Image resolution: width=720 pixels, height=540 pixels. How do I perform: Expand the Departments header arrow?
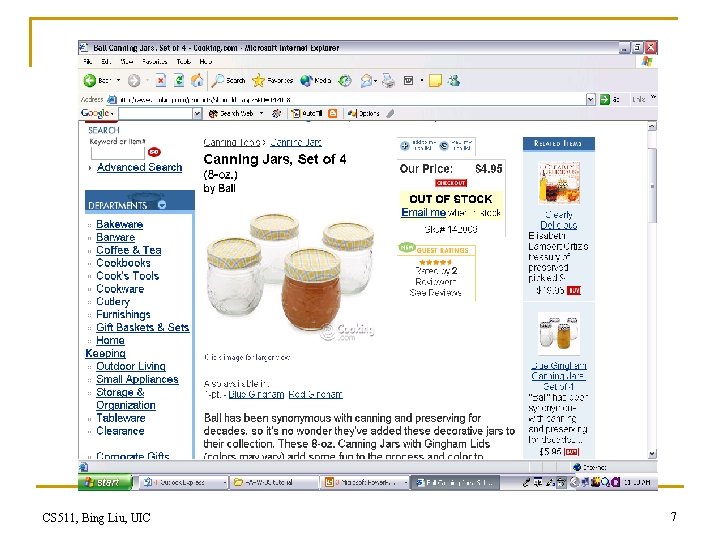[162, 205]
